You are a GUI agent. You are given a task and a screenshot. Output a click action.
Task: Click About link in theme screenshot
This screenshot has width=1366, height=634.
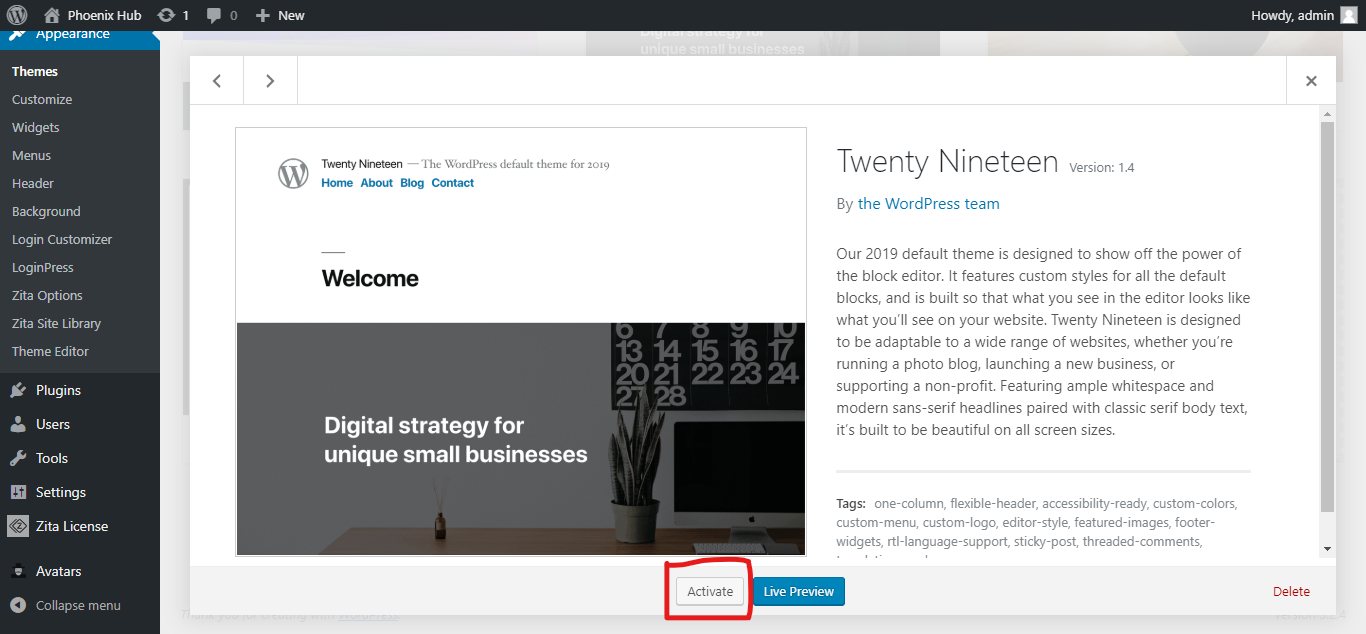377,183
